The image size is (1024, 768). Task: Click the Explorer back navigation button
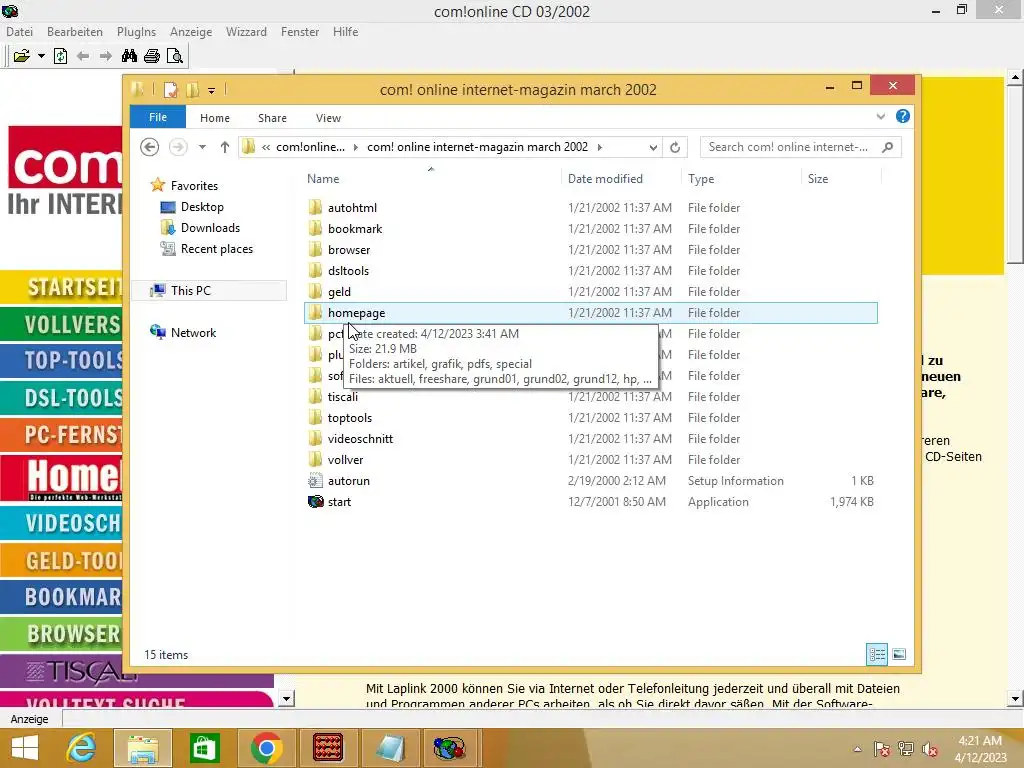click(x=150, y=147)
